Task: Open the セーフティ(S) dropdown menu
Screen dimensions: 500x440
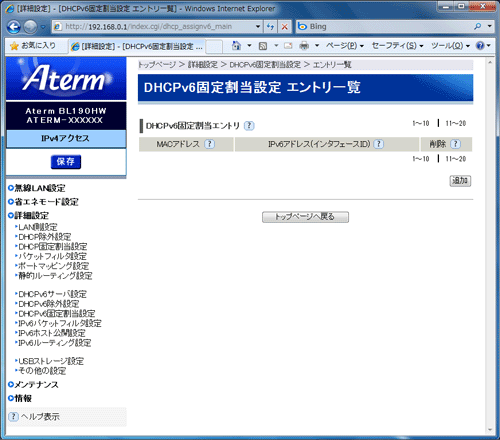Action: point(397,46)
